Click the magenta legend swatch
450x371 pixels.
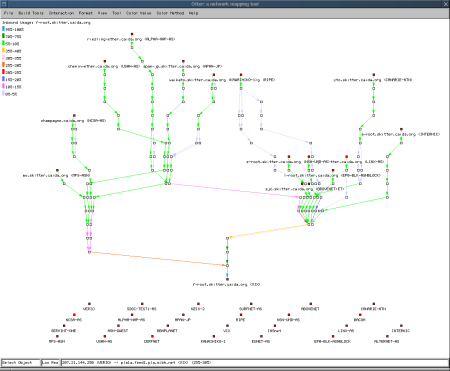tap(4, 86)
